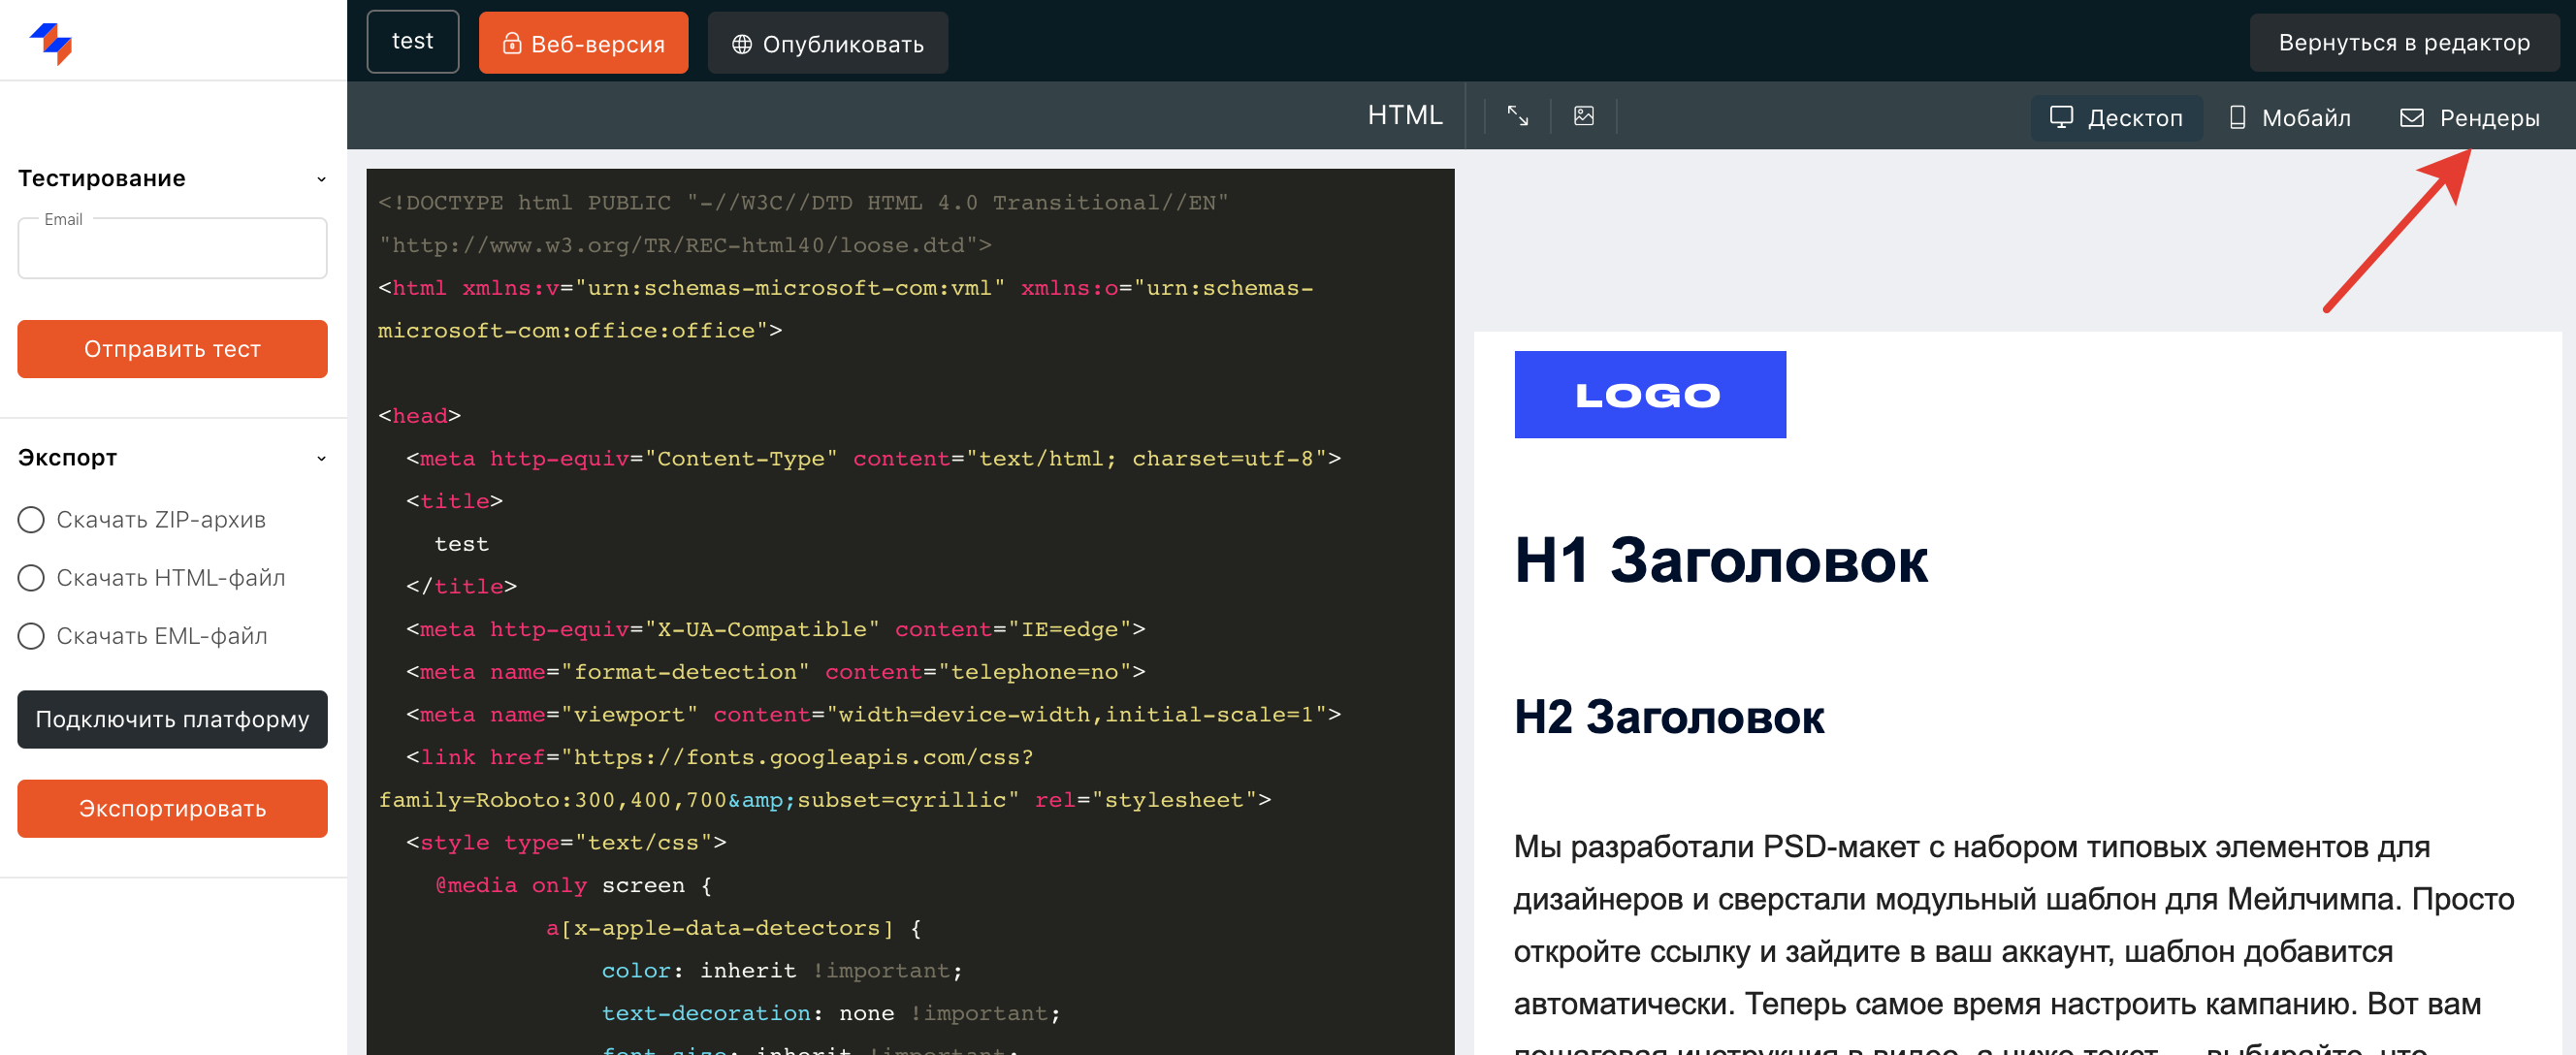Collapse the Экспорт section chevron
The image size is (2576, 1055).
pos(321,458)
